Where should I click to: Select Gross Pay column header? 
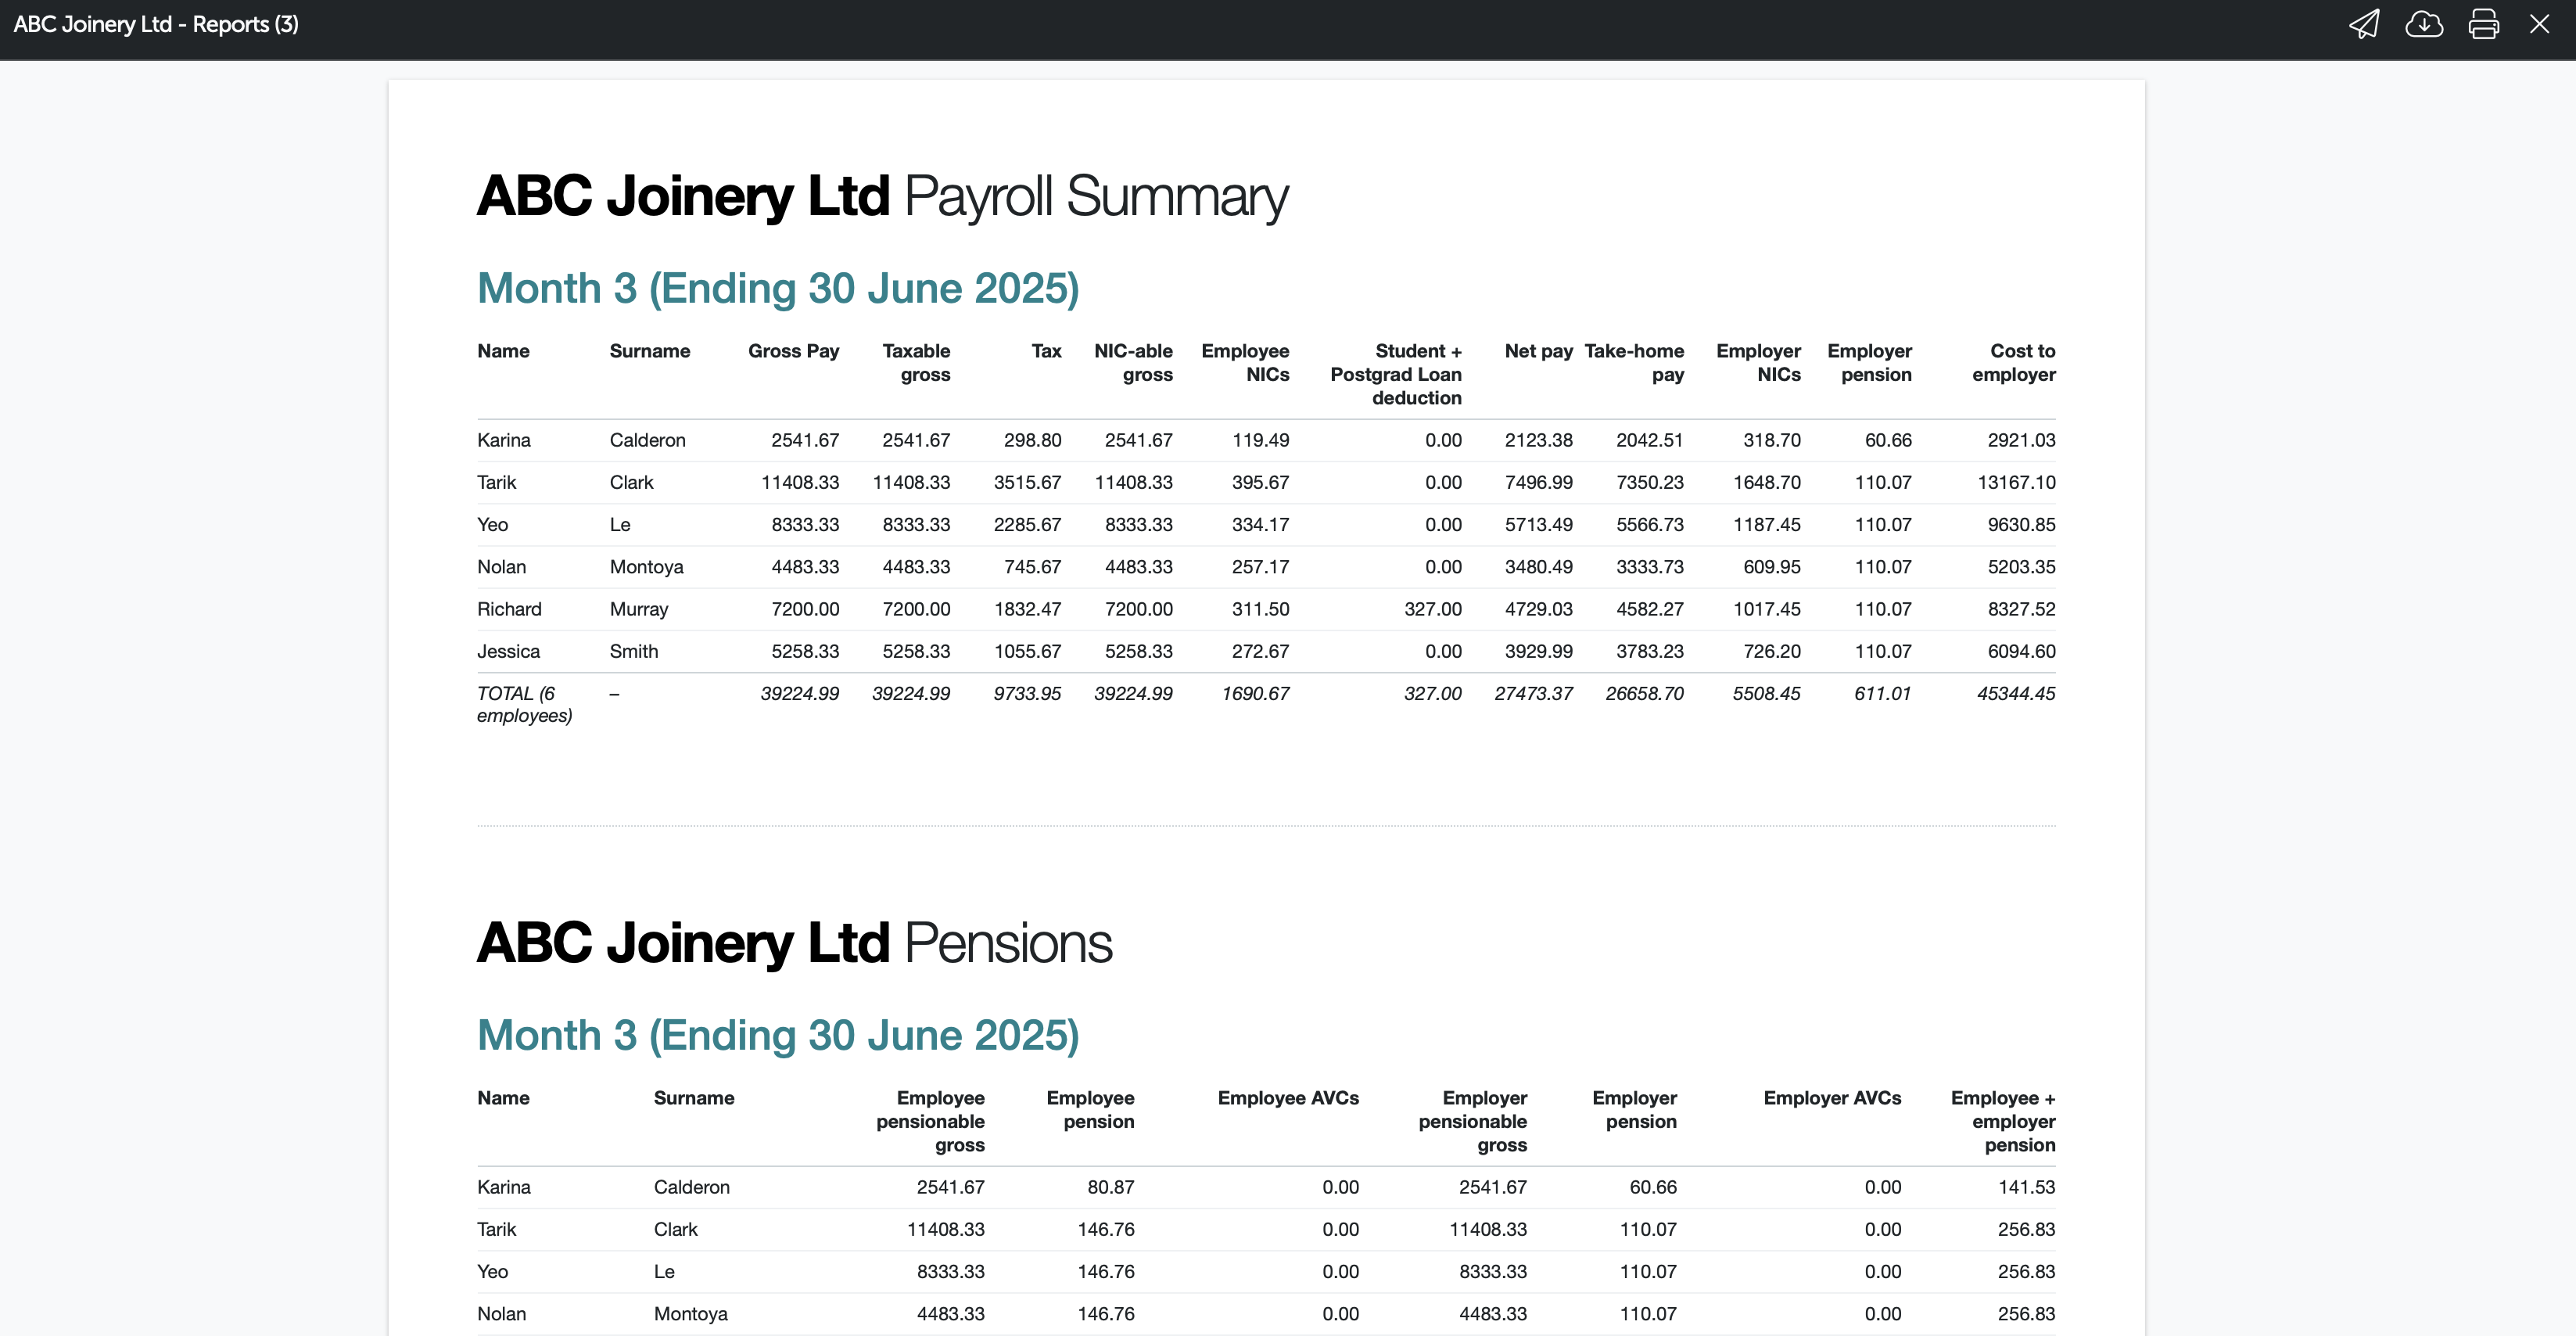coord(793,351)
